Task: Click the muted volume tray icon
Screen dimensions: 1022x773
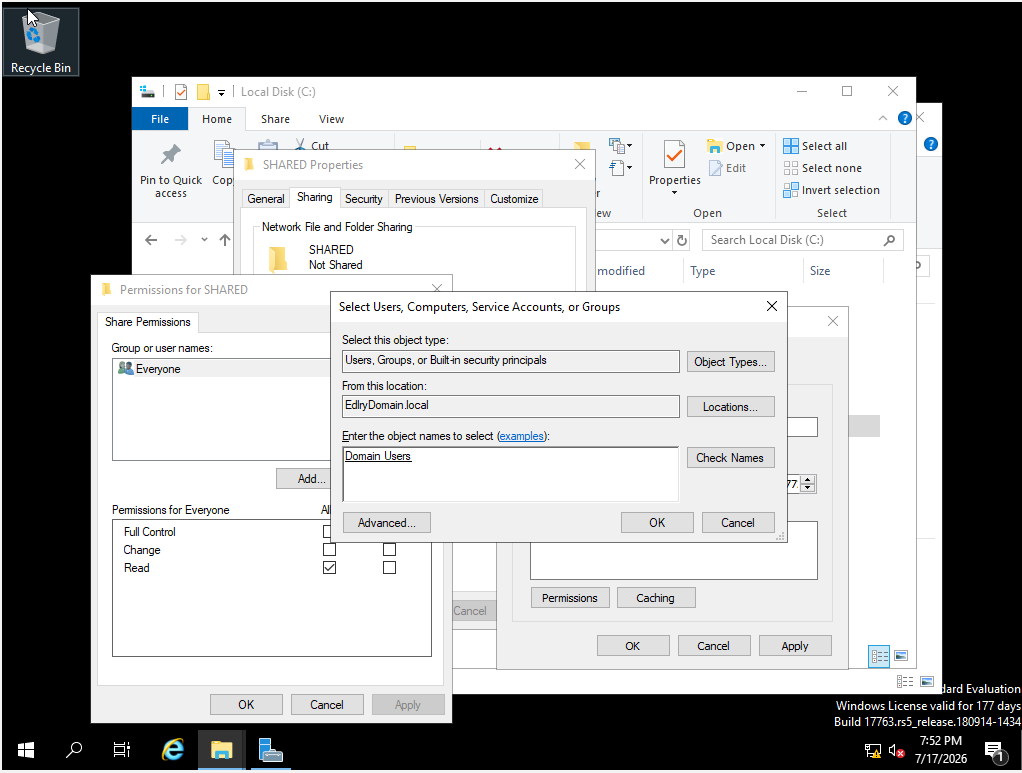Action: point(896,750)
